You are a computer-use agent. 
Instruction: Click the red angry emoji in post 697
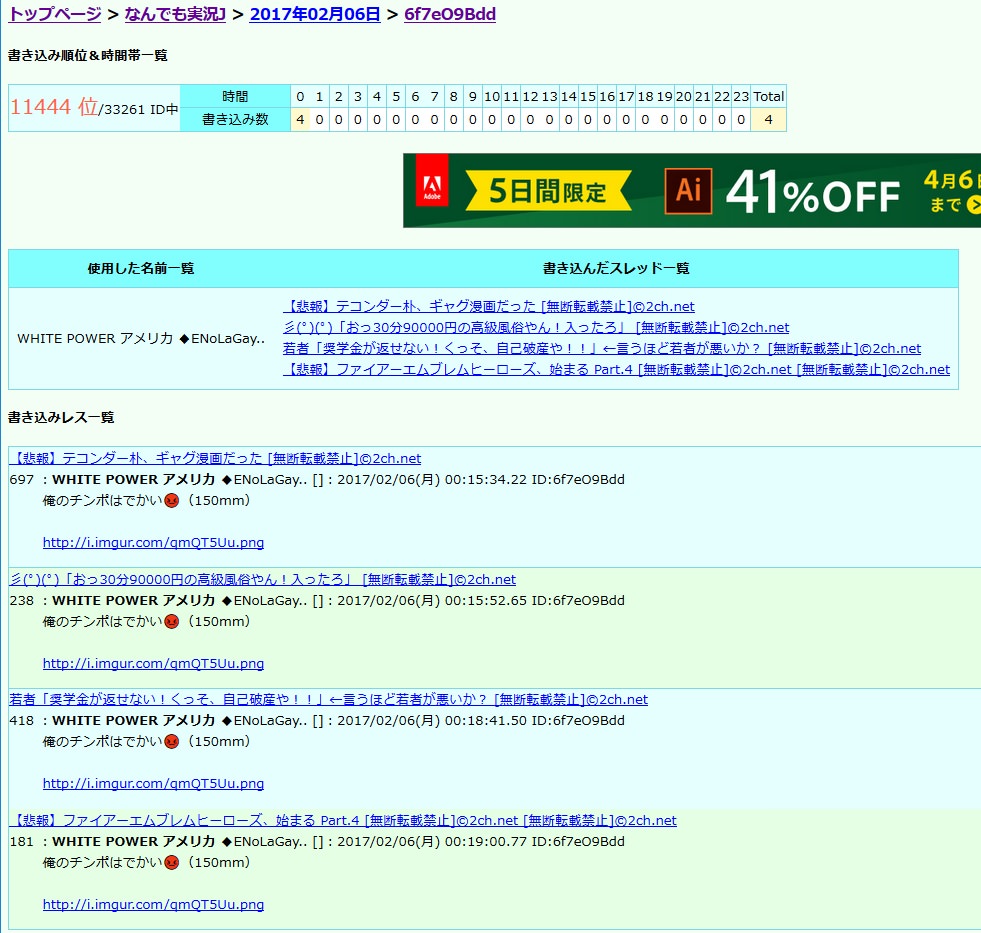(x=171, y=501)
